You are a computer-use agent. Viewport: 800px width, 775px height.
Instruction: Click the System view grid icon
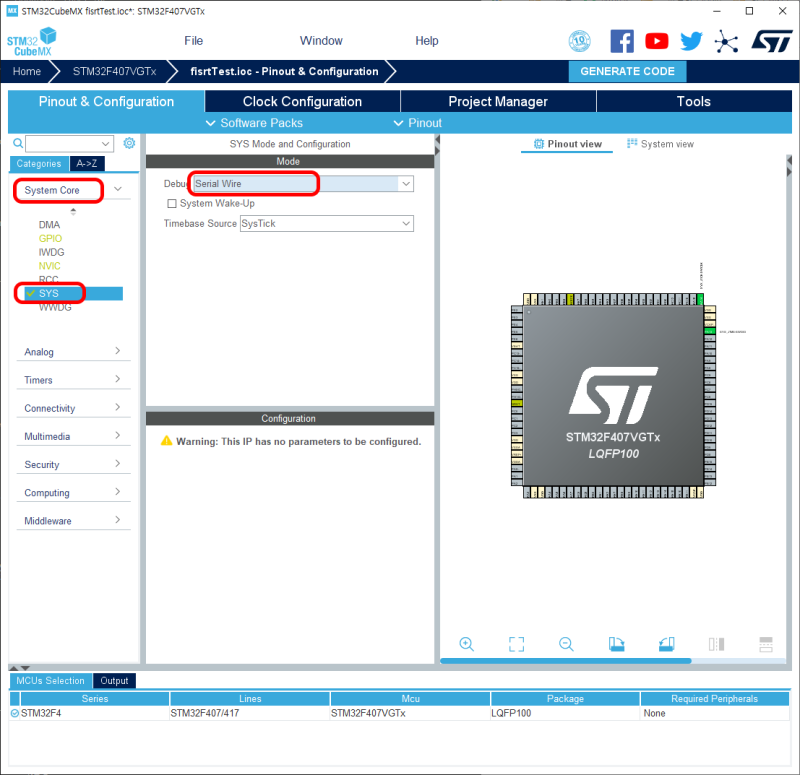click(x=632, y=143)
